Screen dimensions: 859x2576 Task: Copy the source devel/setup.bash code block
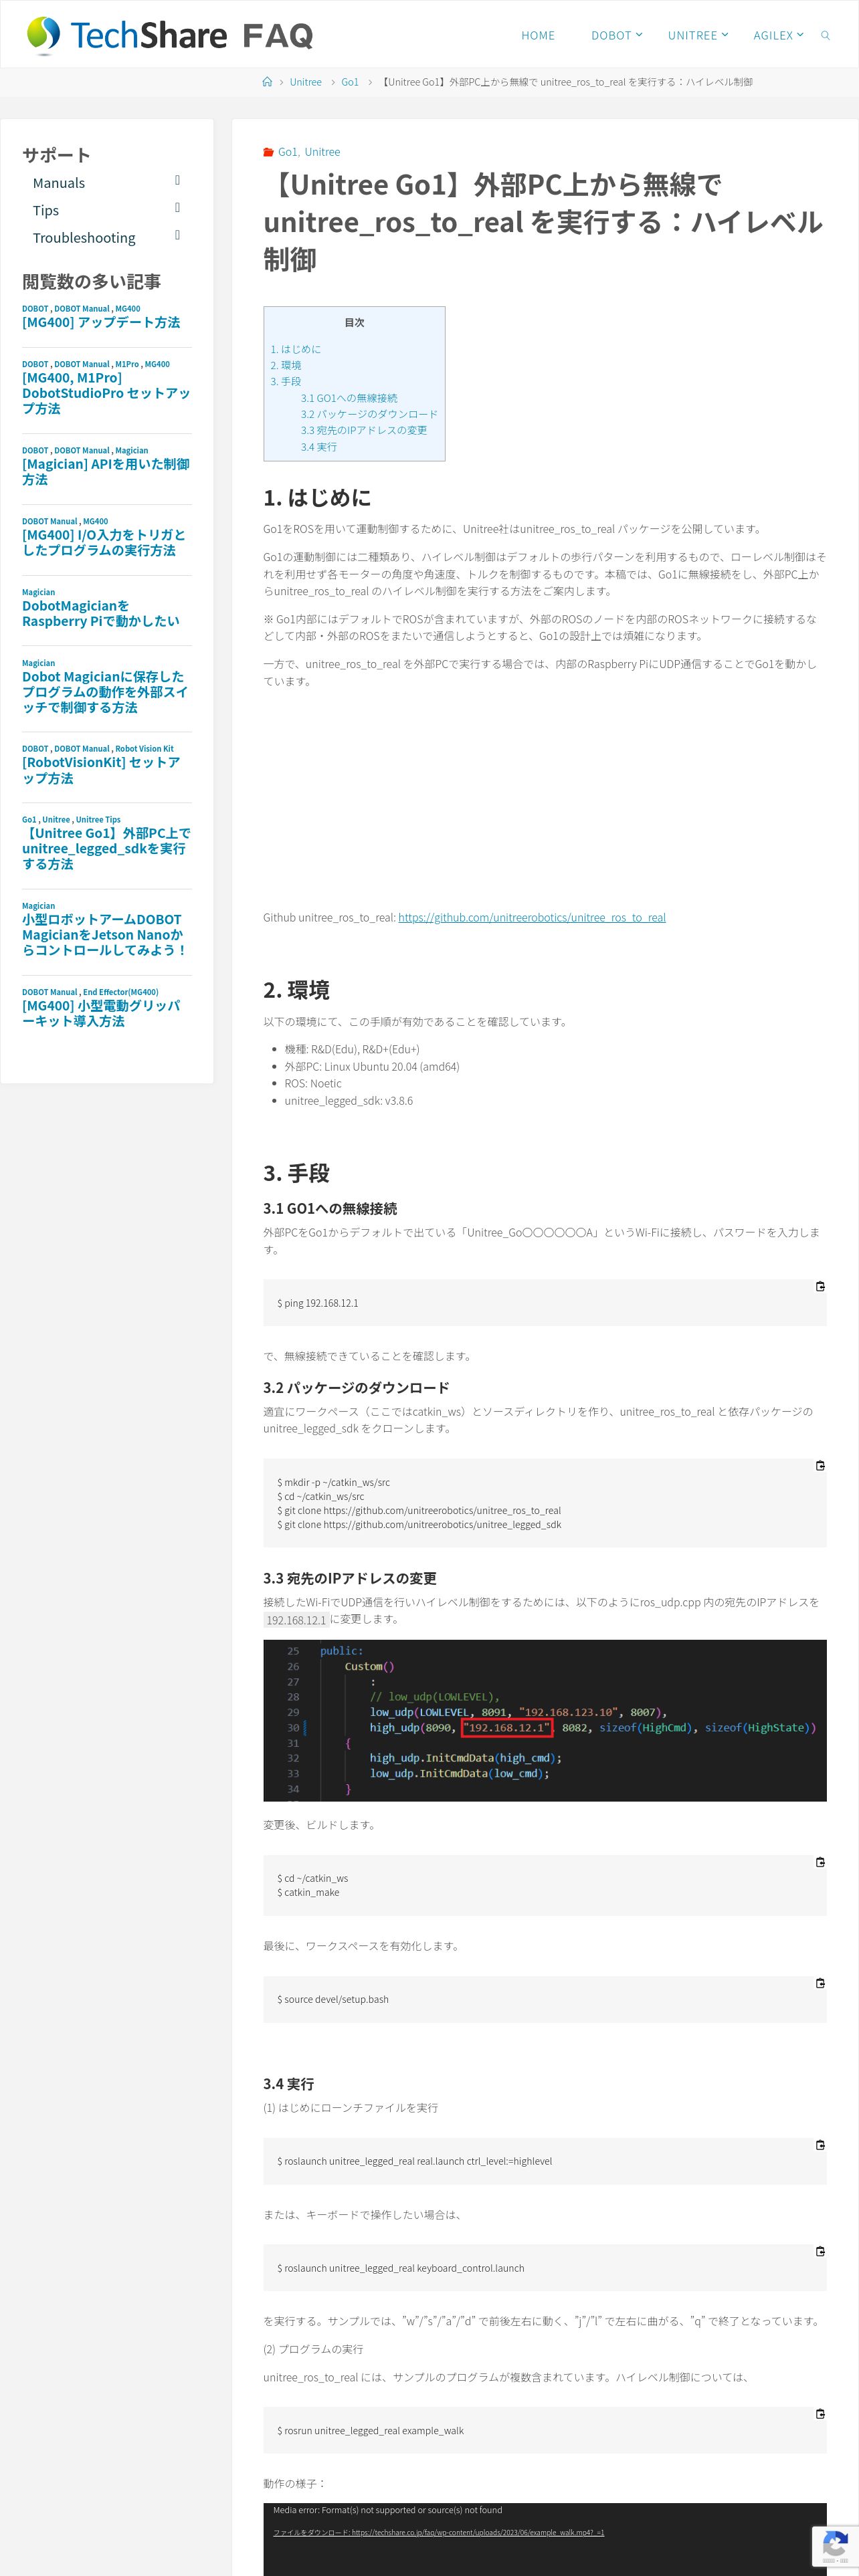click(820, 1983)
